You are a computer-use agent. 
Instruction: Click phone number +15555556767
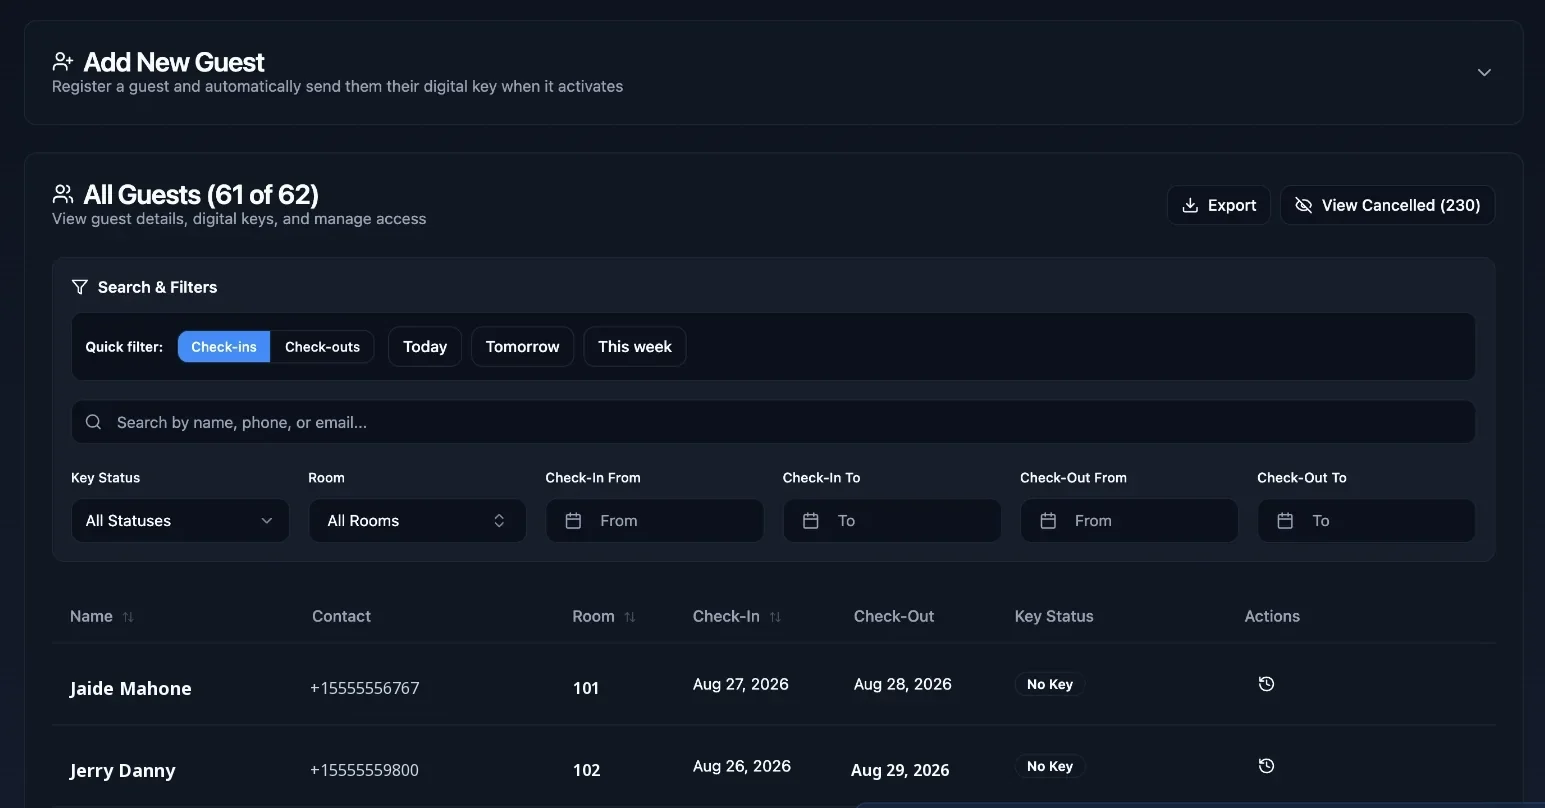click(365, 688)
